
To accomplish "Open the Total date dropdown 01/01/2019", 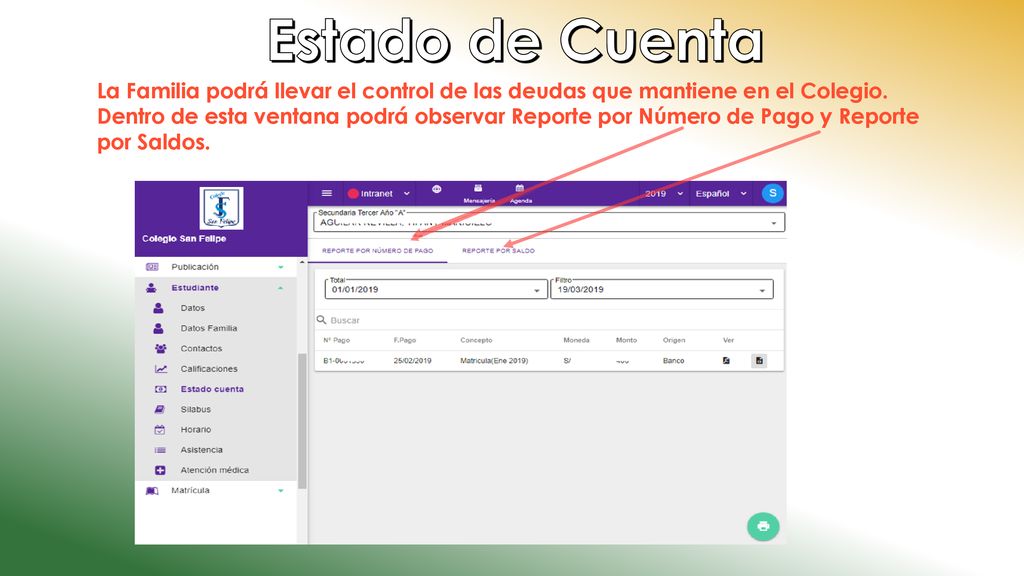I will pos(436,289).
